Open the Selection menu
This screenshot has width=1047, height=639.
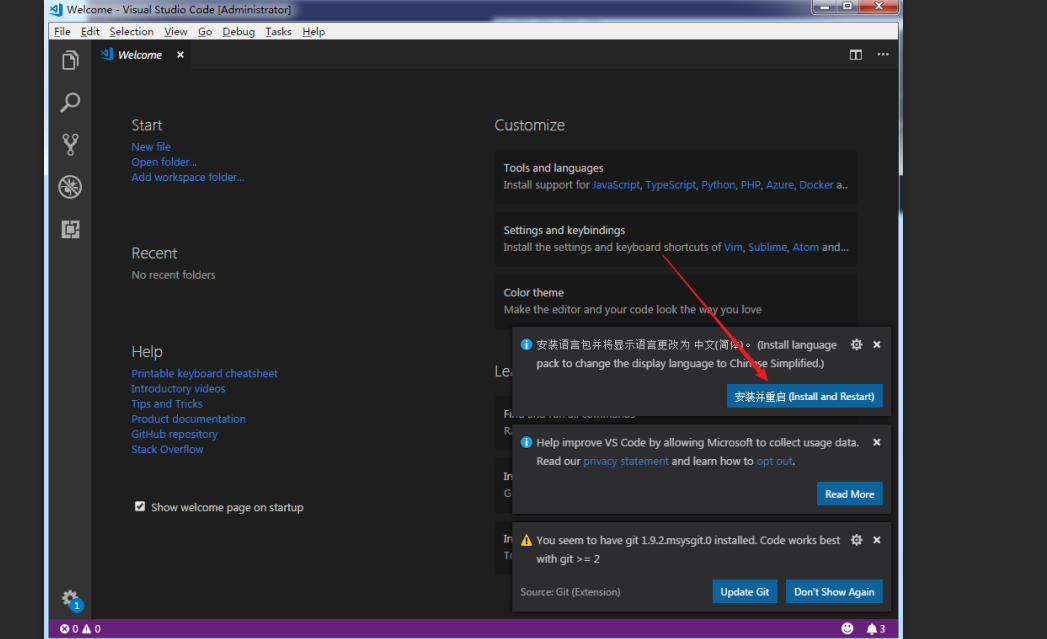coord(132,31)
